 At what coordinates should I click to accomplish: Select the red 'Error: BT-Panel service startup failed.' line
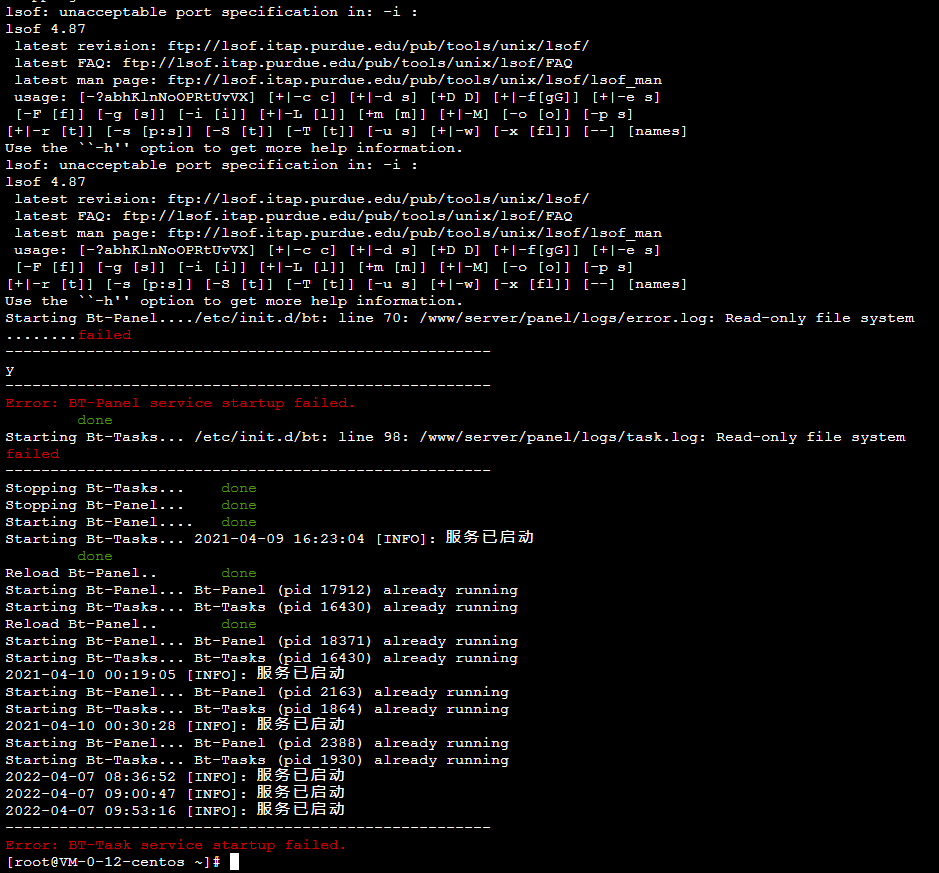click(180, 403)
